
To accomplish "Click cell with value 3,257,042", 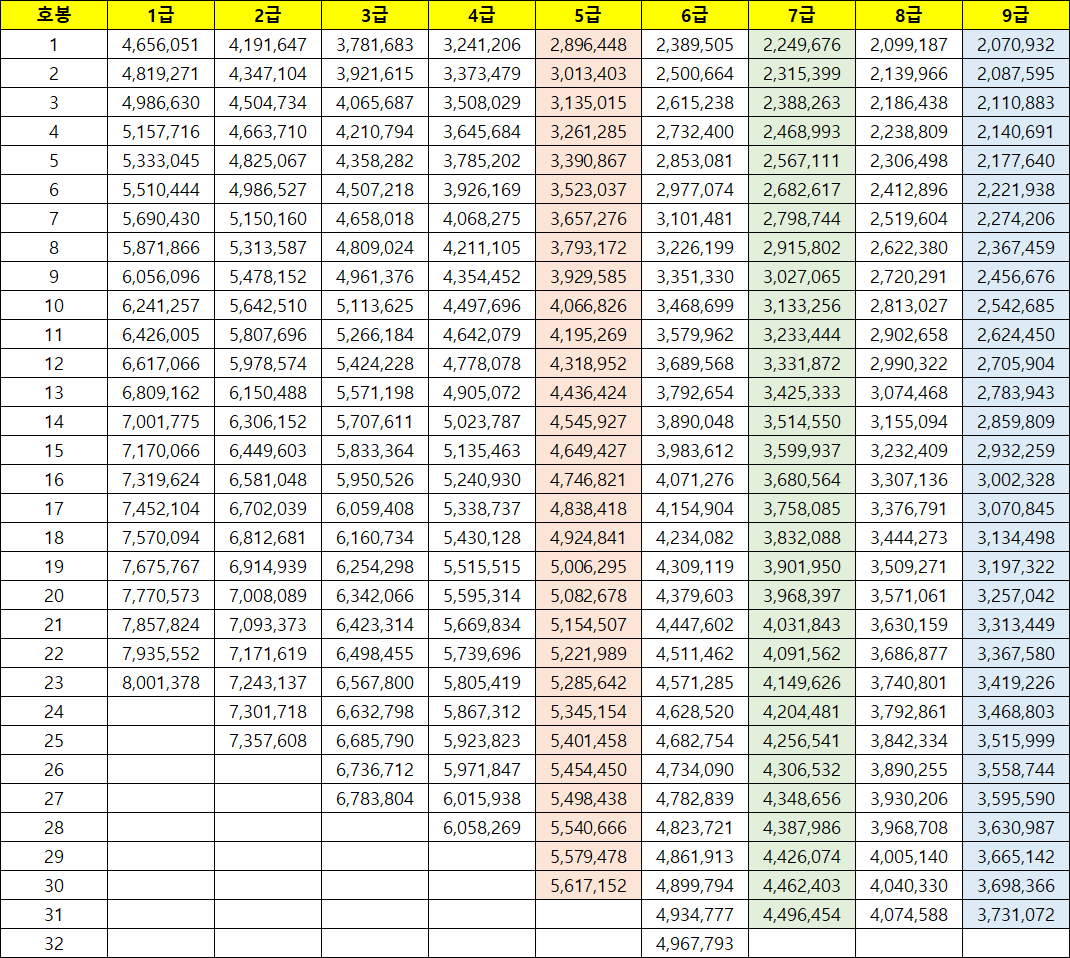I will click(1016, 596).
